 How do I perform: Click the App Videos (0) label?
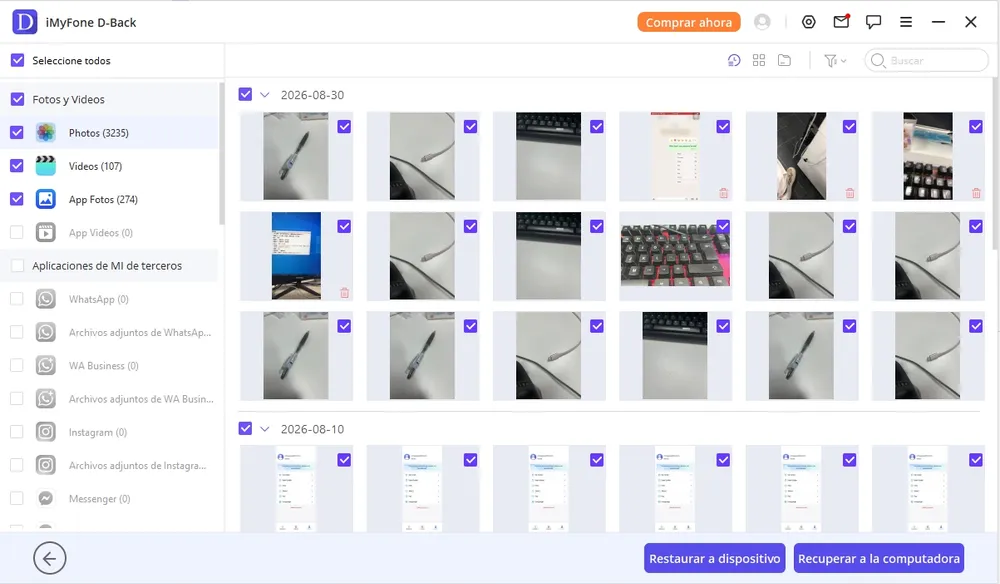click(101, 233)
